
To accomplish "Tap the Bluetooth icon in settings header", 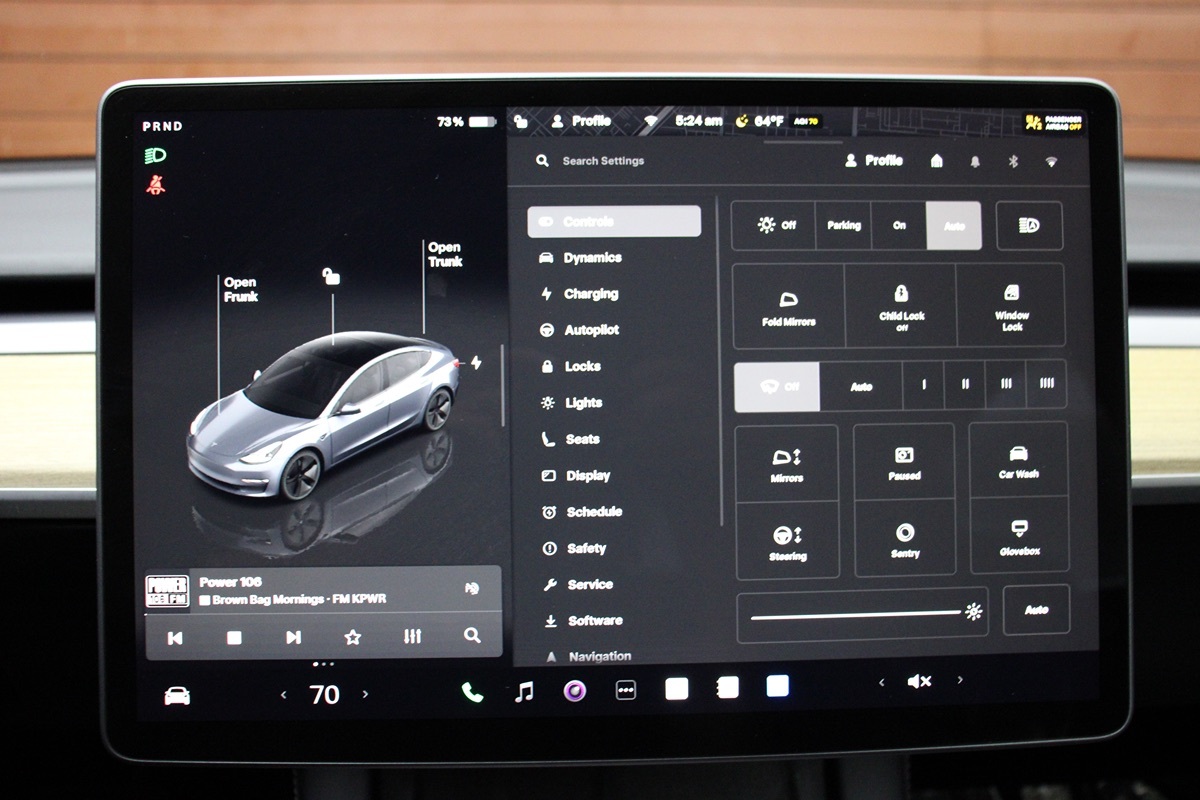I will click(x=1012, y=161).
